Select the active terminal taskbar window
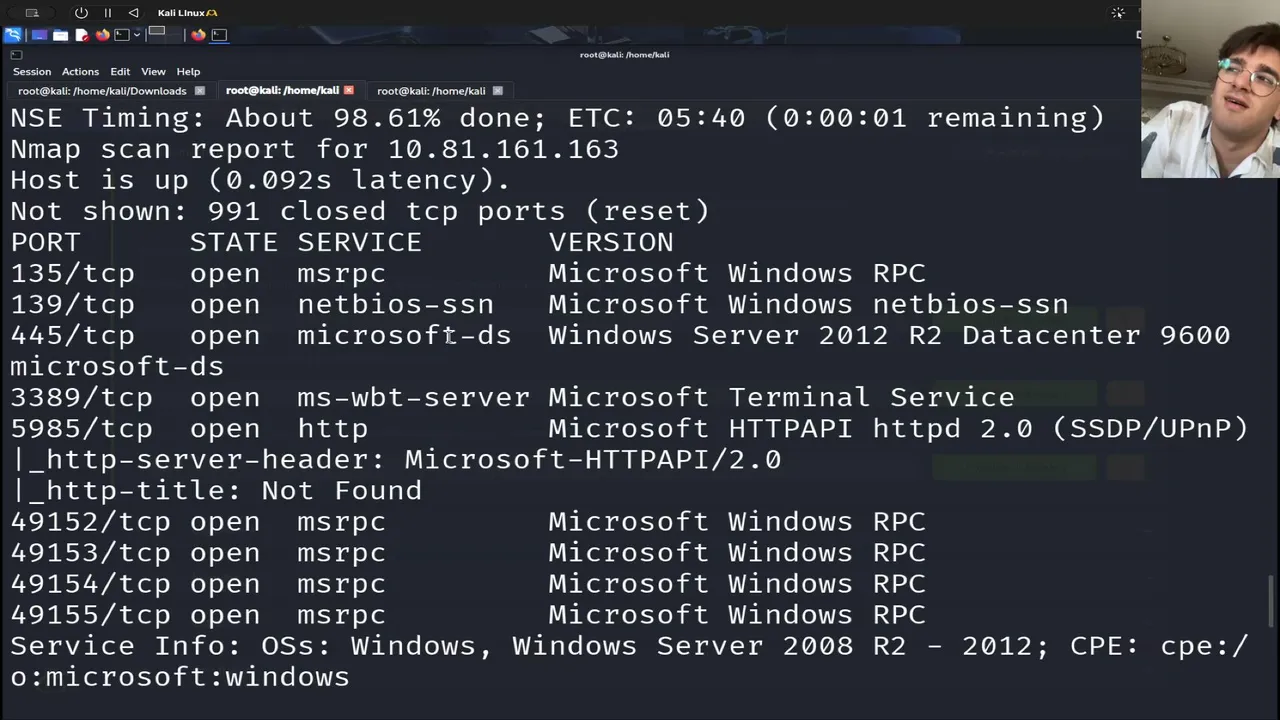 (x=219, y=35)
